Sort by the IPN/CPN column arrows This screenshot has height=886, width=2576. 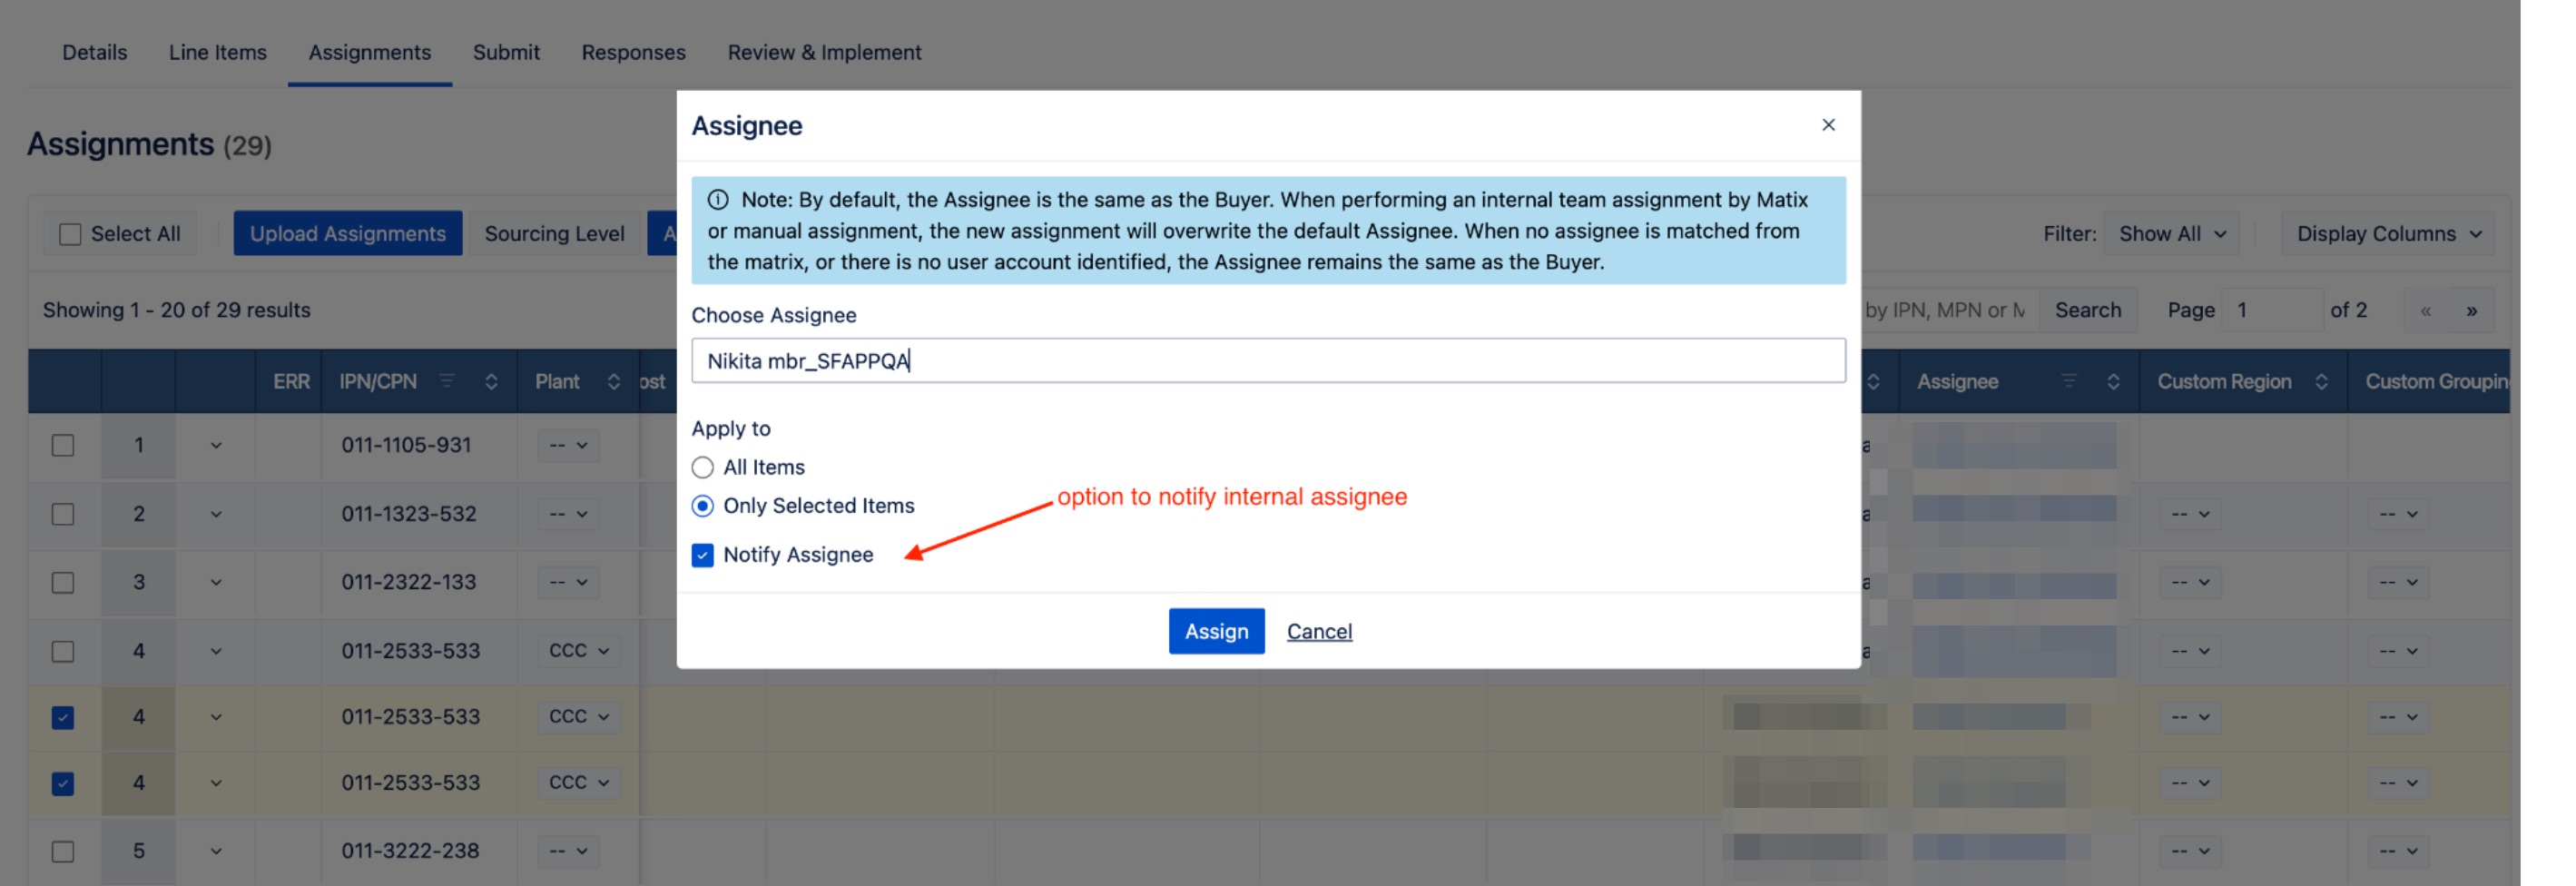pyautogui.click(x=491, y=381)
